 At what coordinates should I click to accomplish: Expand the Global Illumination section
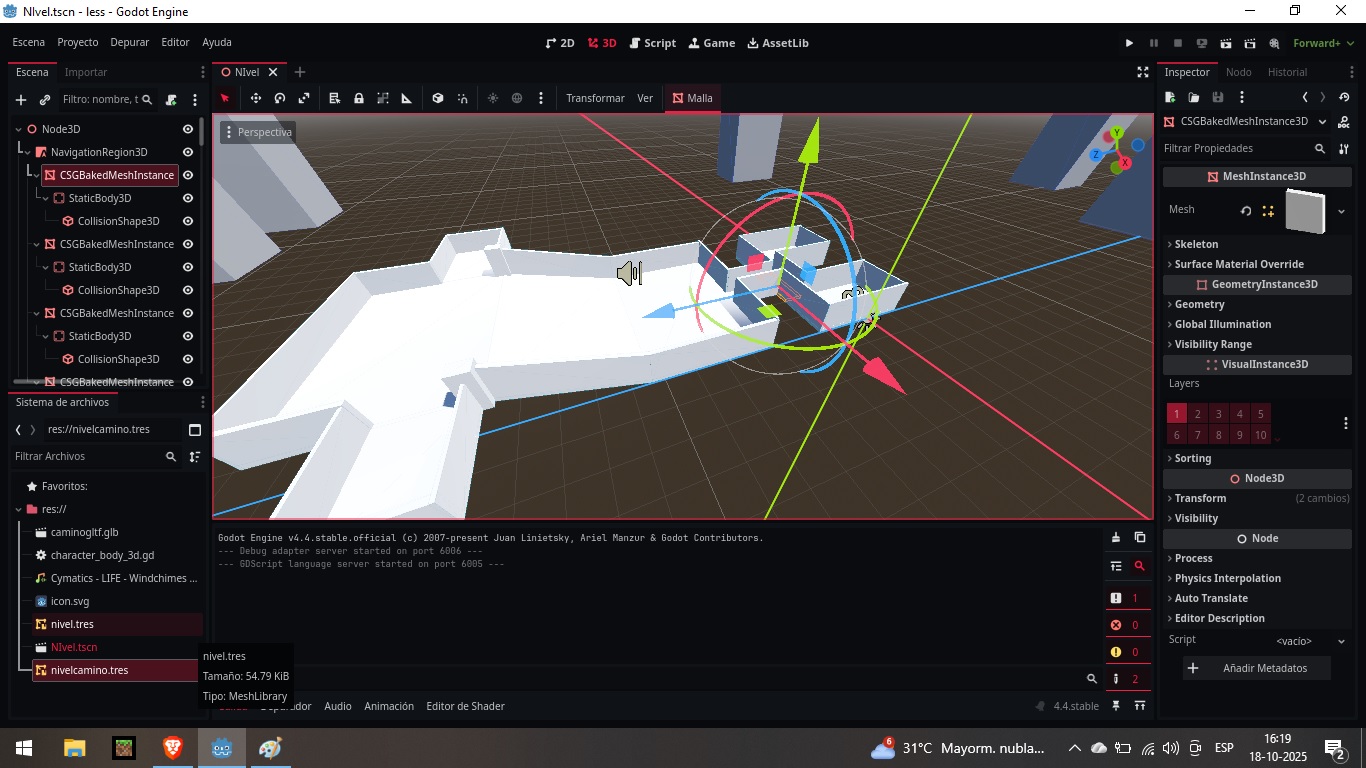[x=1257, y=324]
